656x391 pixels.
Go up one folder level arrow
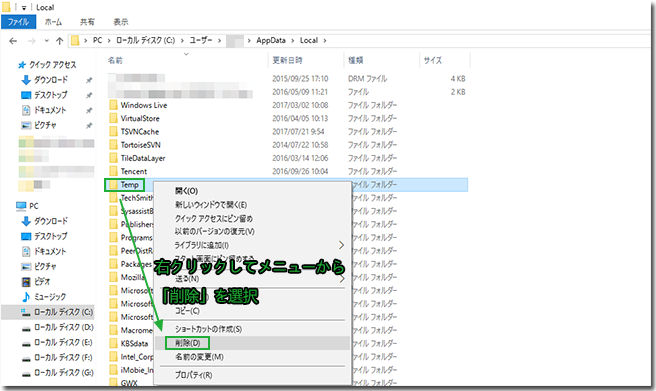(x=59, y=41)
